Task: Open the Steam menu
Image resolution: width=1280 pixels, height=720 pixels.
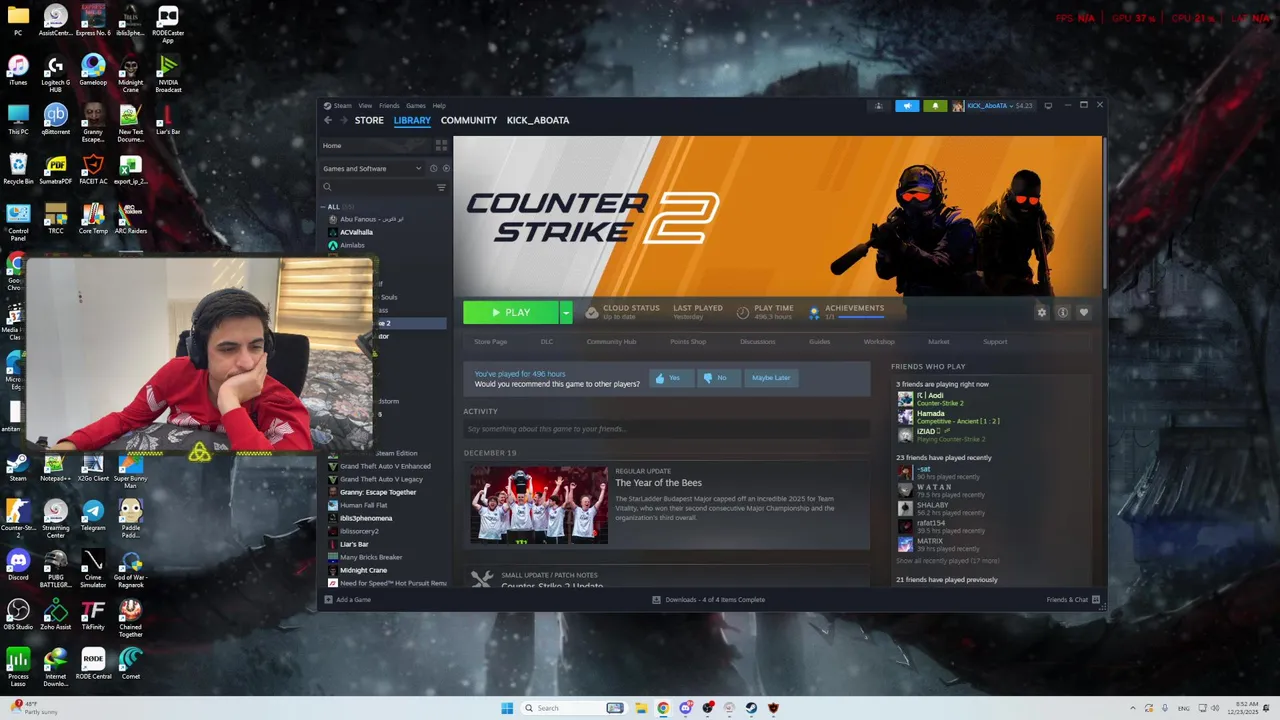Action: click(342, 105)
